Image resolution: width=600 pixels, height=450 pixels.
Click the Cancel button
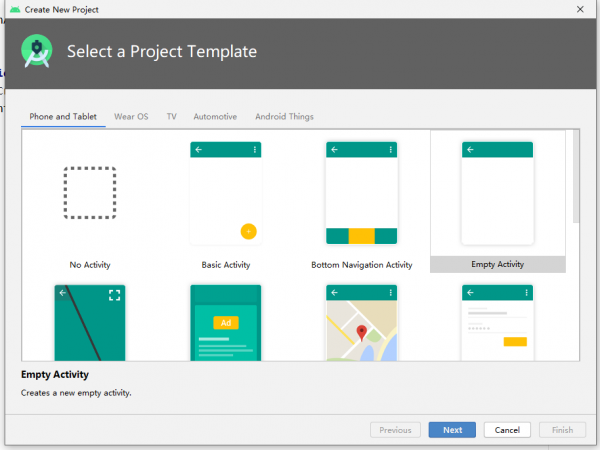[507, 430]
